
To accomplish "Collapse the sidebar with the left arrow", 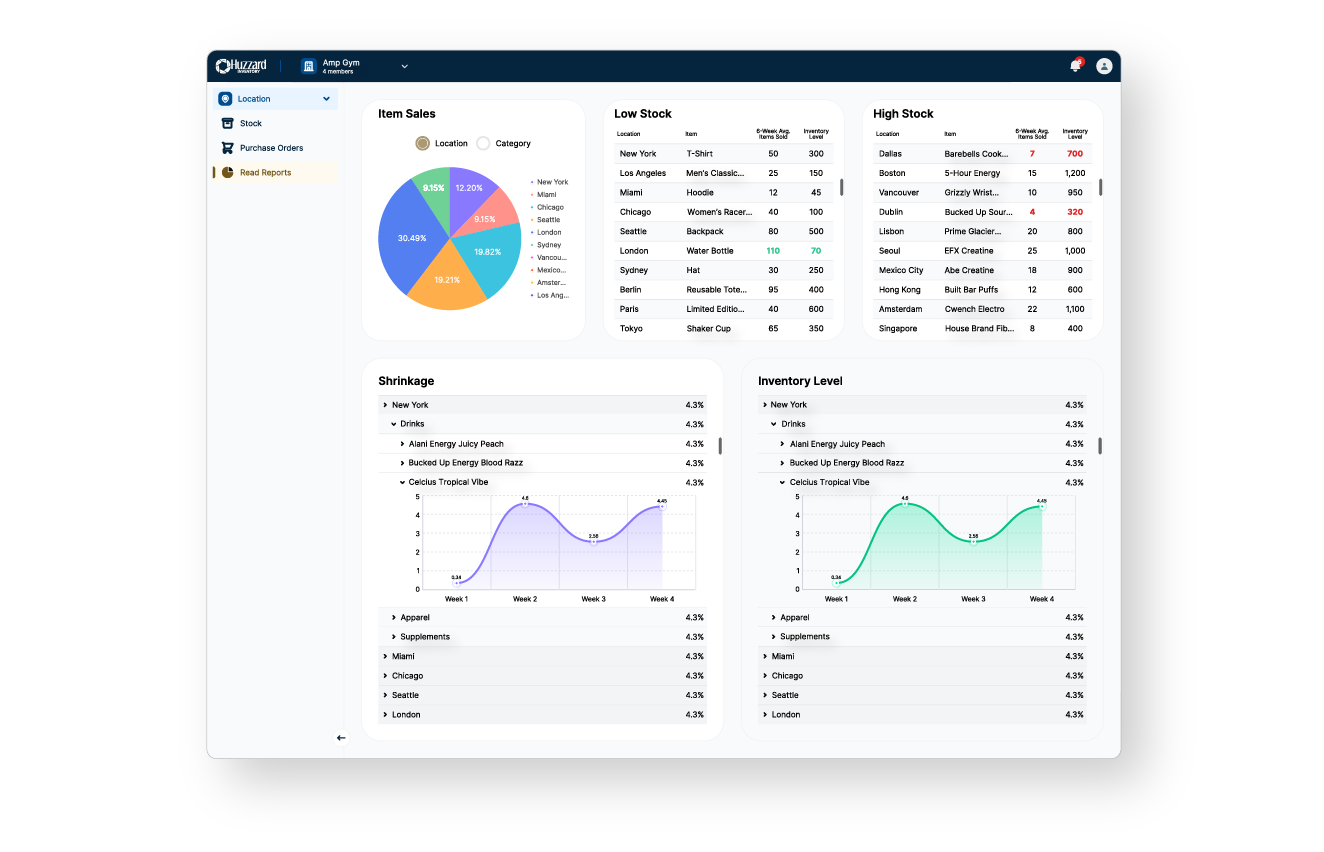I will (x=341, y=738).
